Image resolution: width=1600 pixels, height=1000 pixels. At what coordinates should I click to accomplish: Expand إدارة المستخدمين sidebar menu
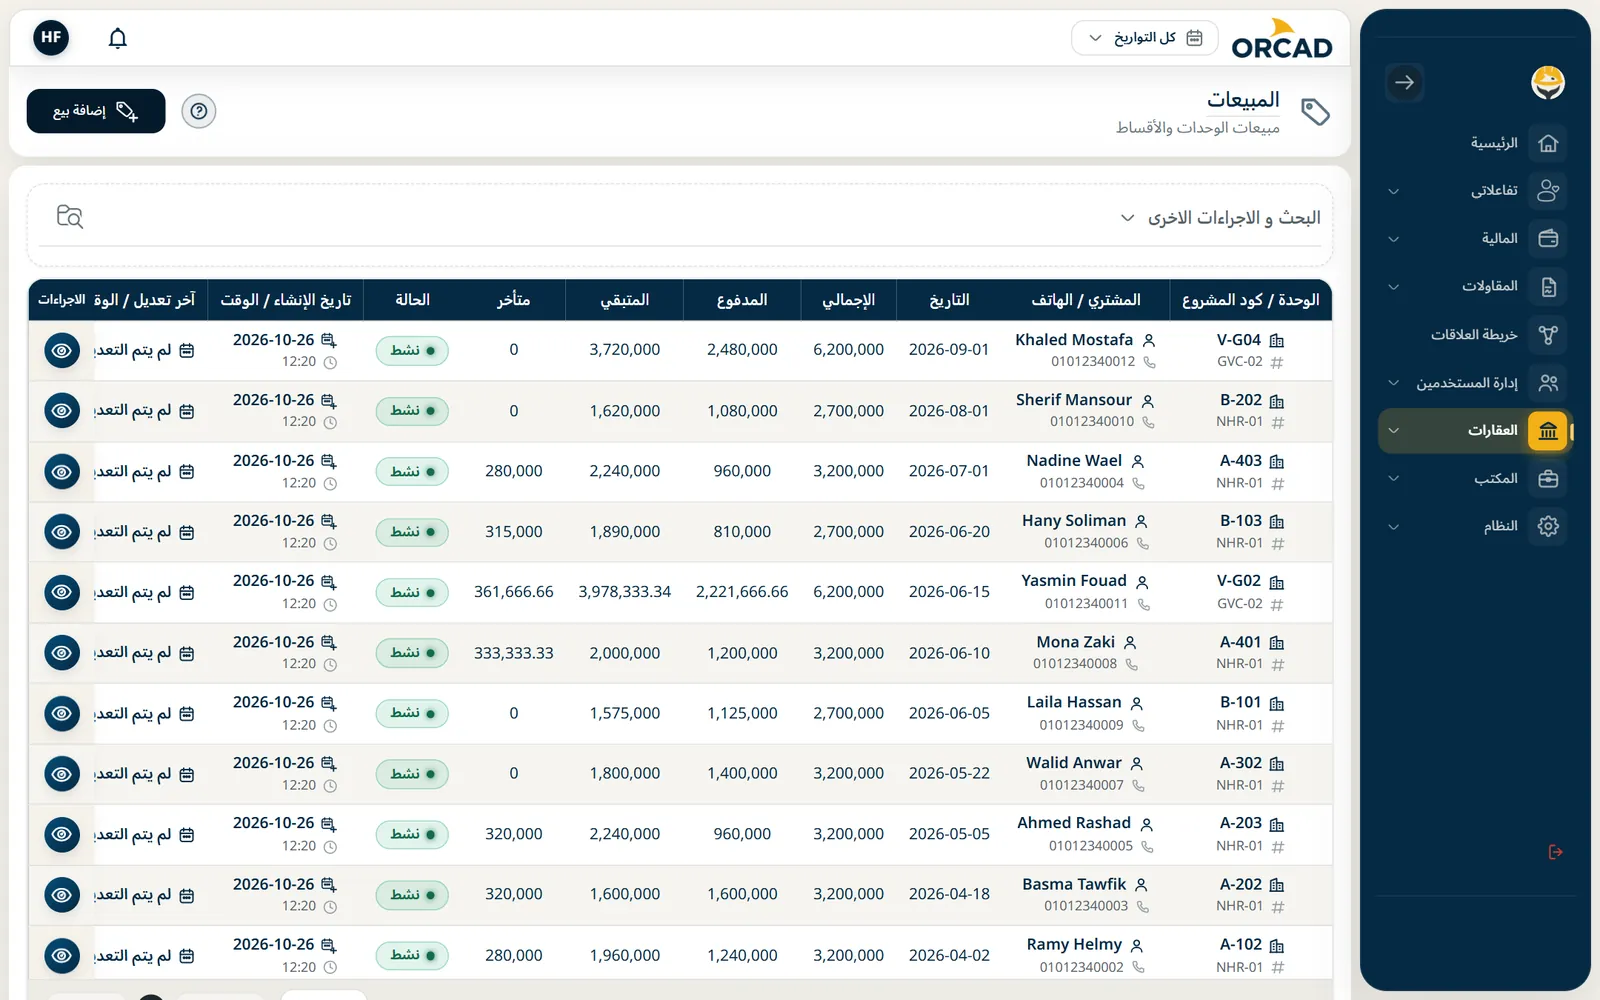tap(1474, 383)
